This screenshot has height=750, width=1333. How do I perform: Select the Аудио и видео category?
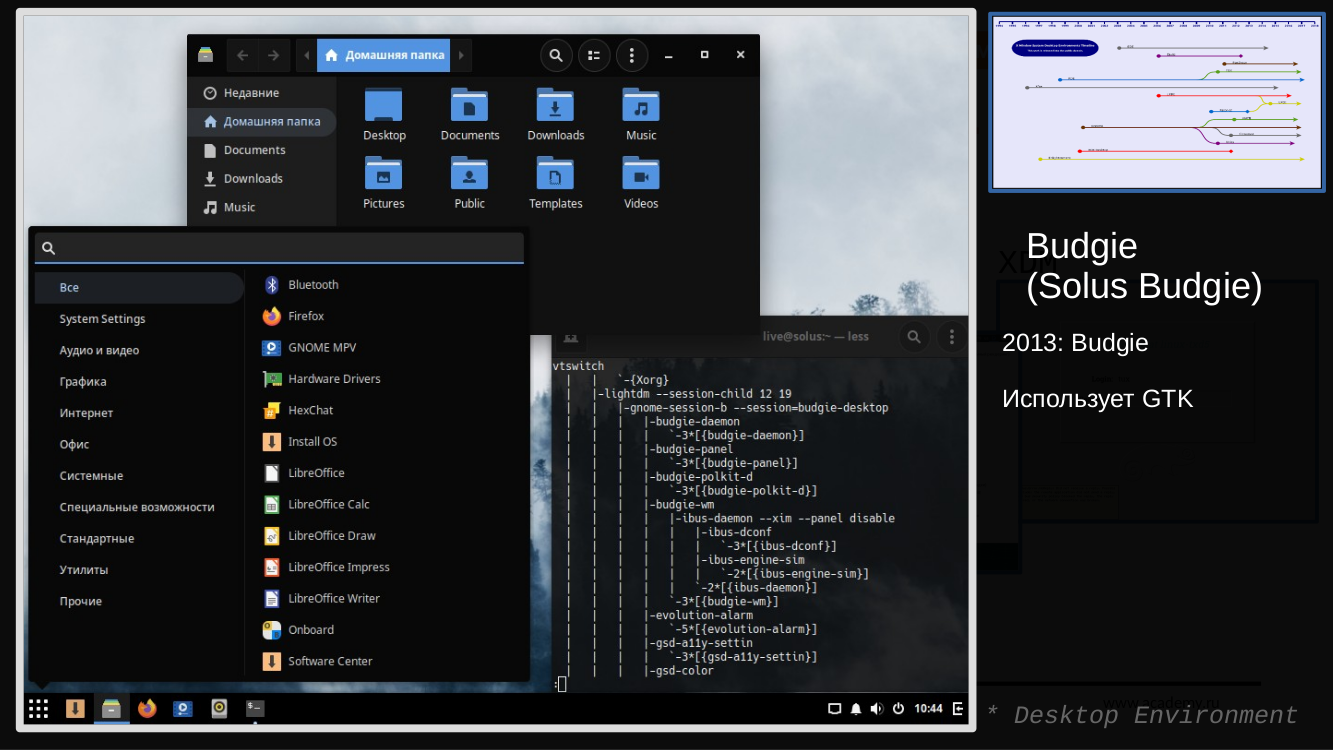[x=139, y=350]
